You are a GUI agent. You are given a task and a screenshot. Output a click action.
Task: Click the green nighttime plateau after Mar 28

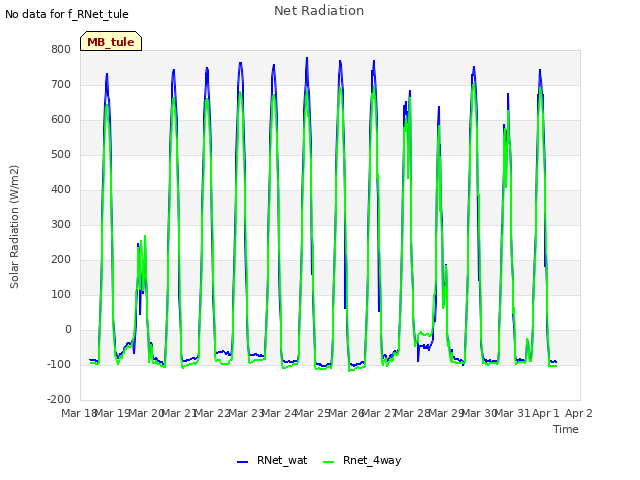pos(425,334)
